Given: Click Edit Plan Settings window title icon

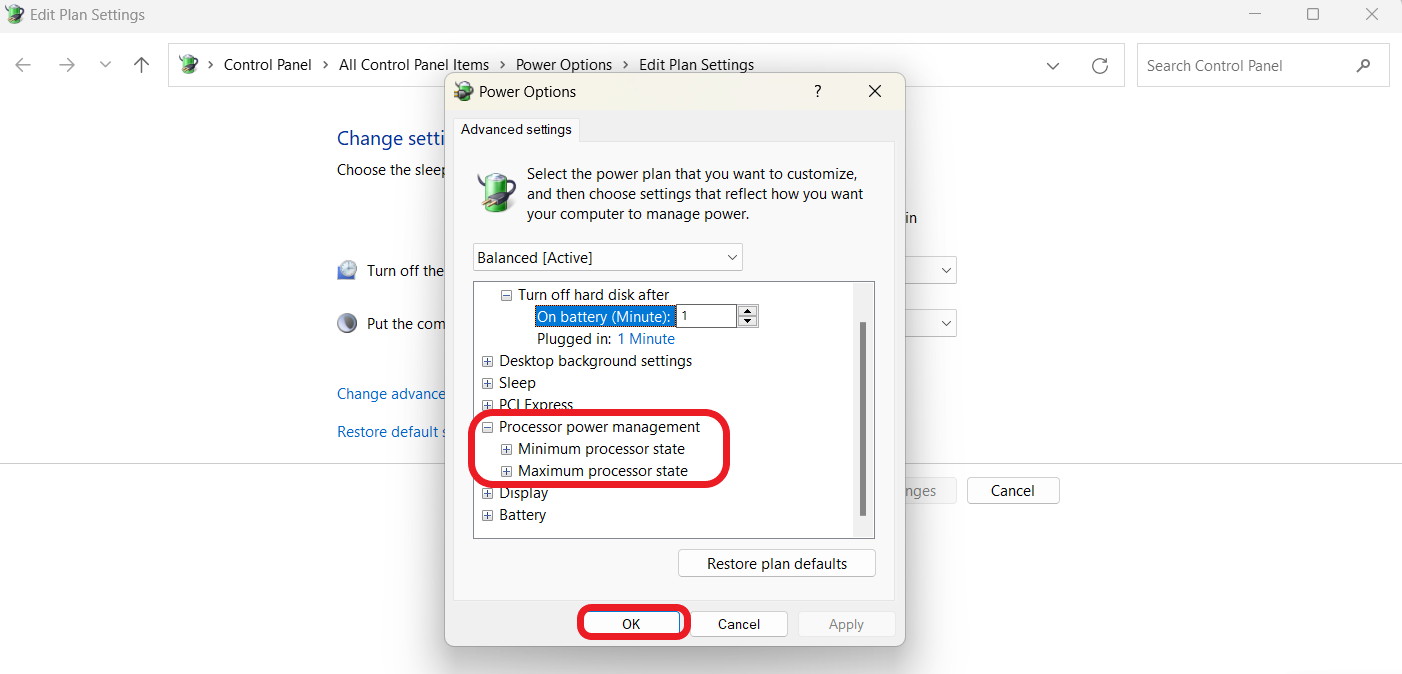Looking at the screenshot, I should [x=15, y=15].
